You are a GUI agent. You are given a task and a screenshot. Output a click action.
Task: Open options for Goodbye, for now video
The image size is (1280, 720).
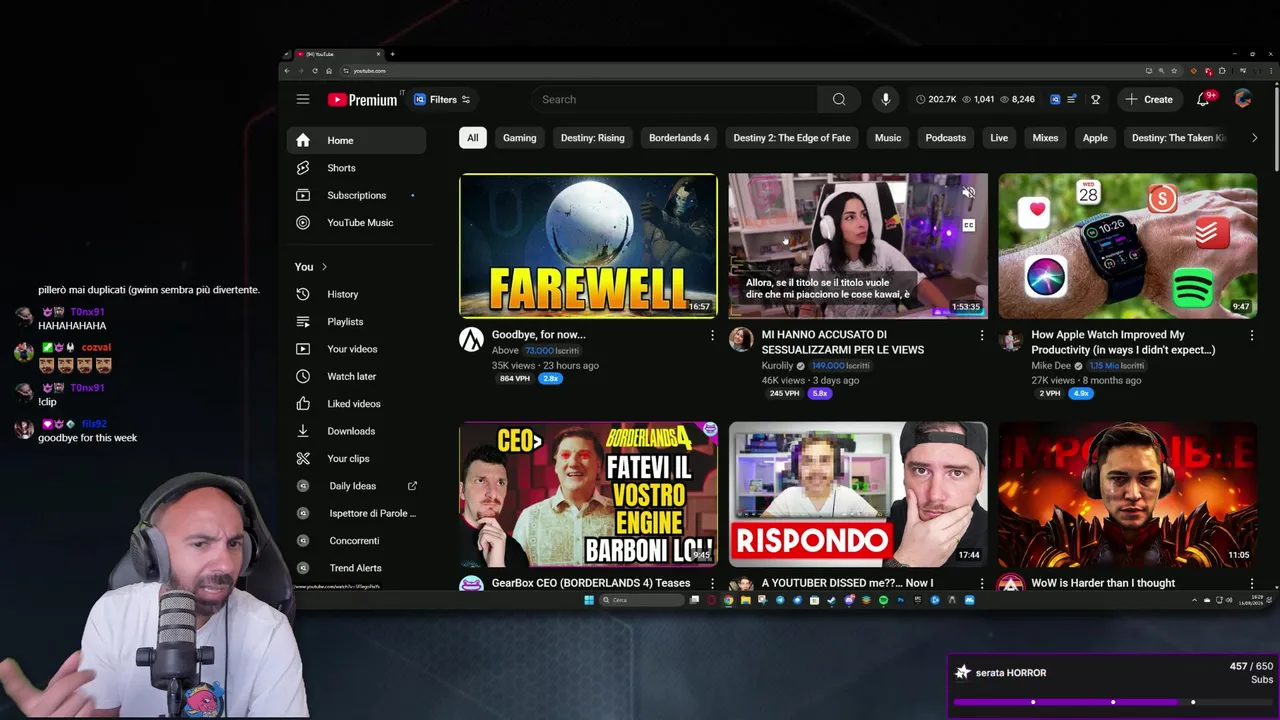click(712, 335)
